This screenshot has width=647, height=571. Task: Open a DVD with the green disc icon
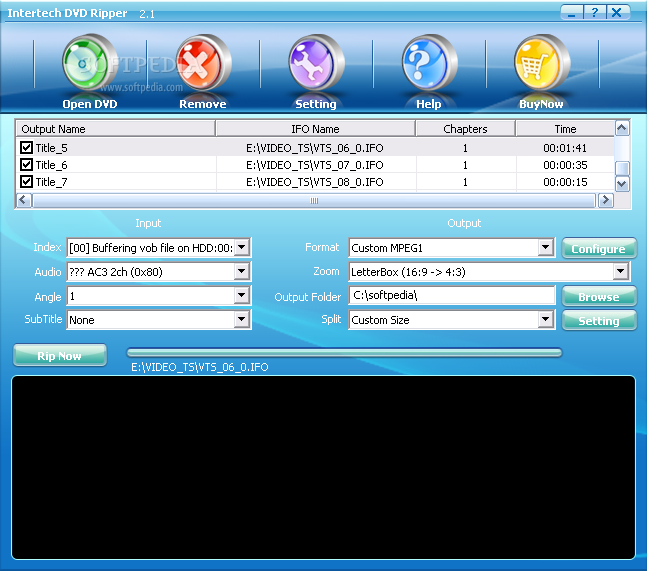point(90,63)
